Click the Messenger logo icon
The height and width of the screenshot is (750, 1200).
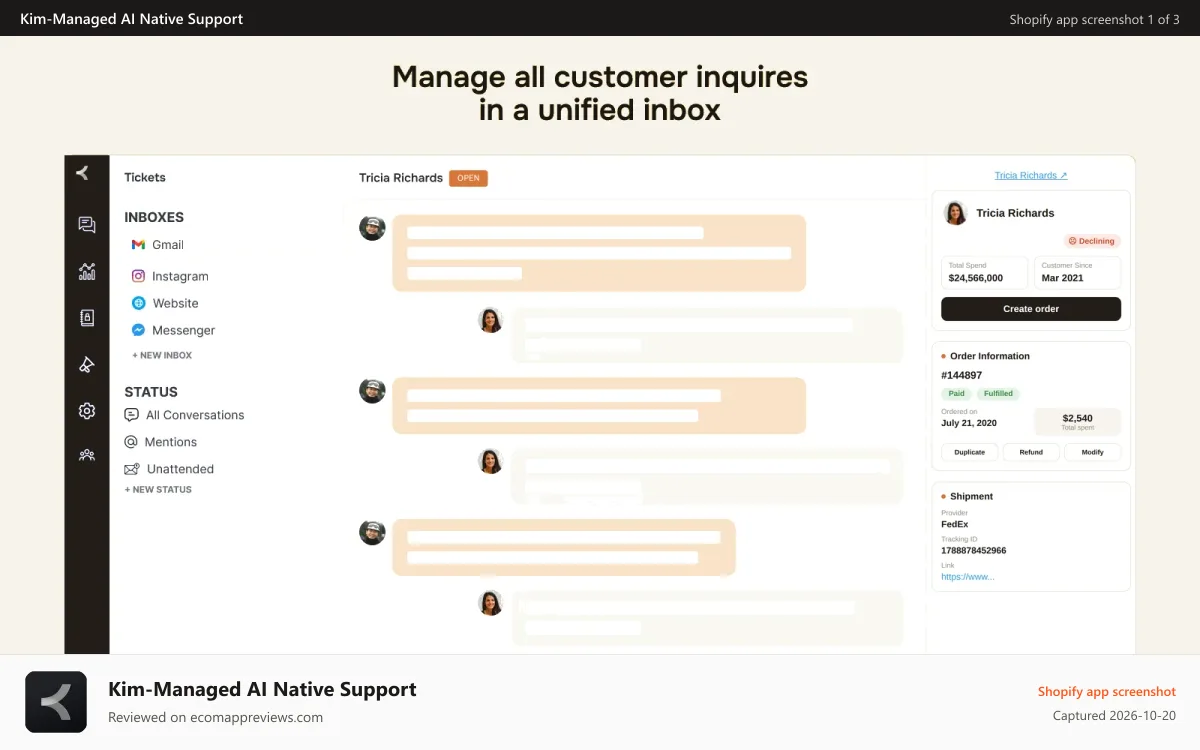coord(138,330)
